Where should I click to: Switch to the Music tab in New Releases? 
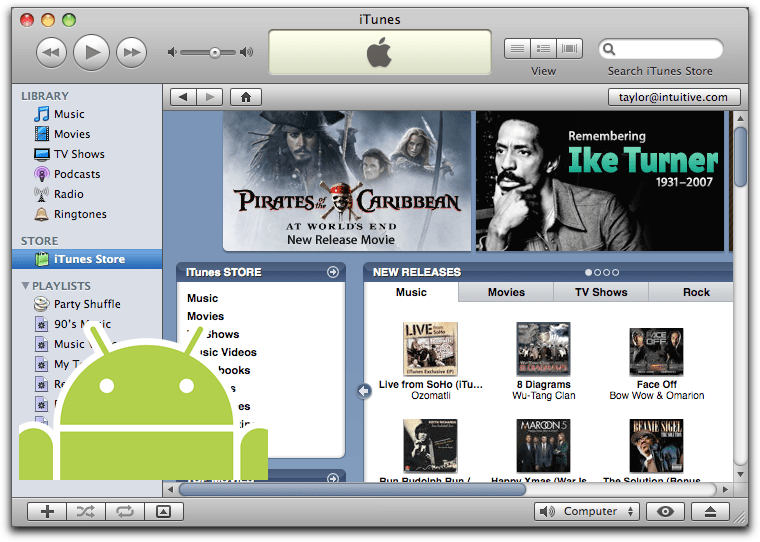tap(411, 292)
